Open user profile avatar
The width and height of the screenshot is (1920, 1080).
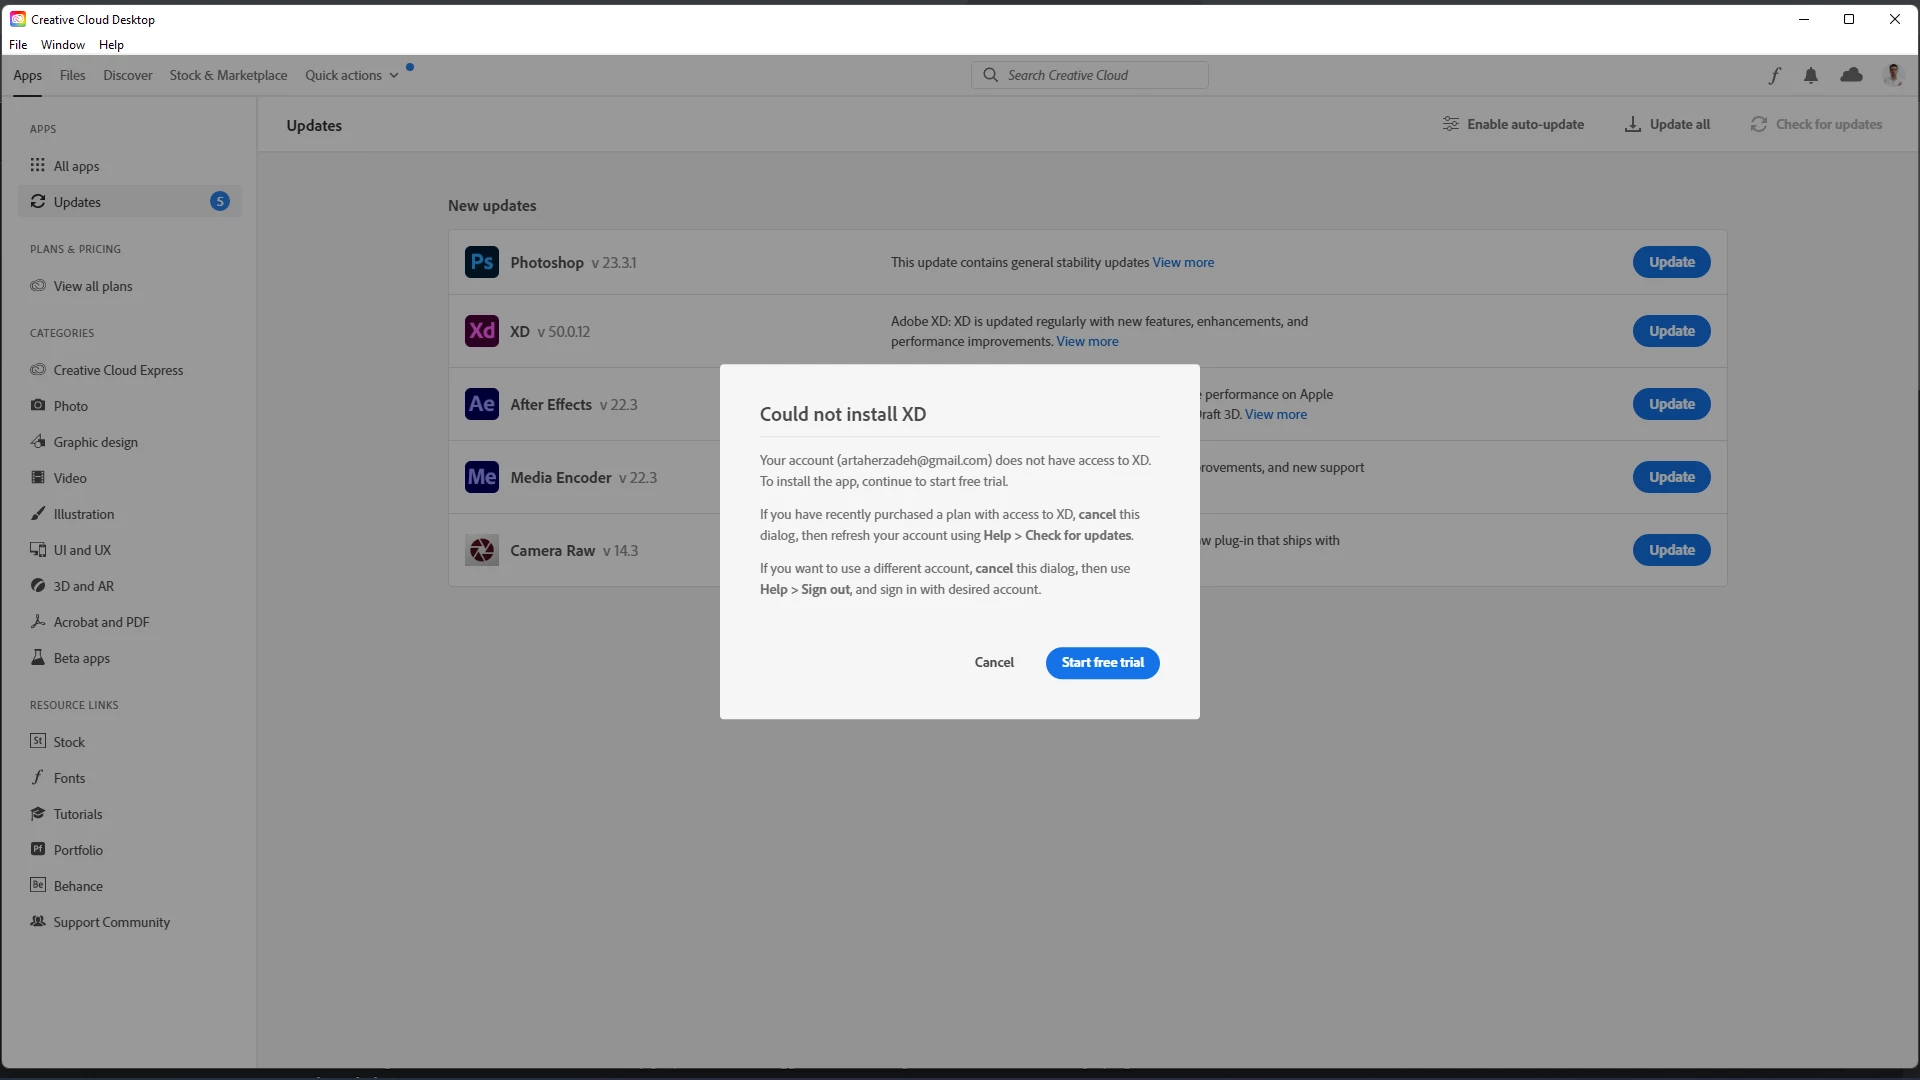click(x=1892, y=75)
